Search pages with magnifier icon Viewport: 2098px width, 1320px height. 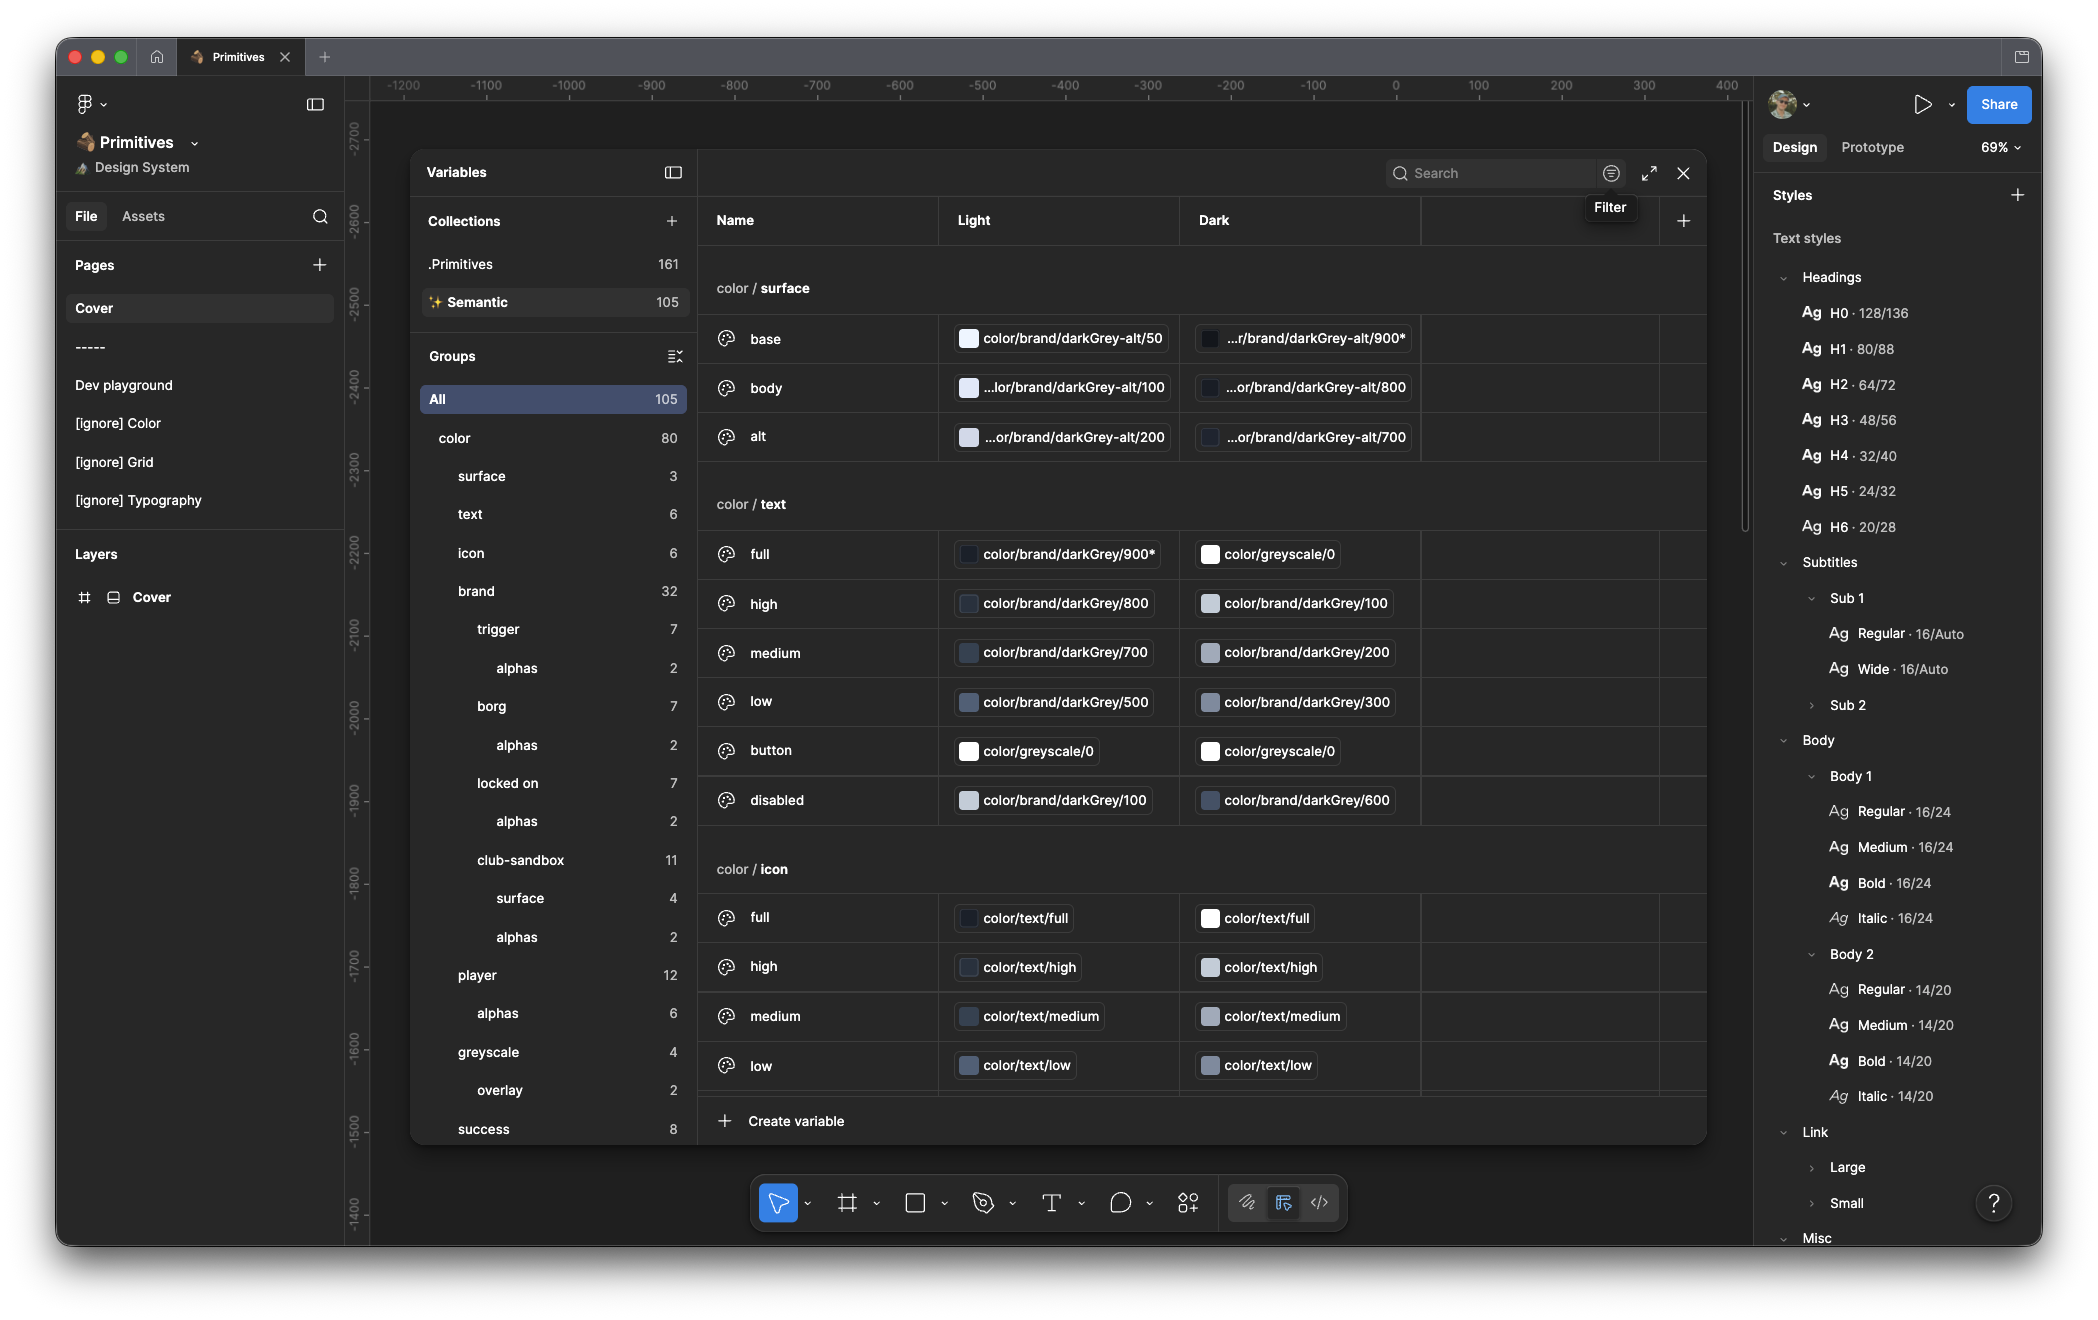tap(320, 216)
